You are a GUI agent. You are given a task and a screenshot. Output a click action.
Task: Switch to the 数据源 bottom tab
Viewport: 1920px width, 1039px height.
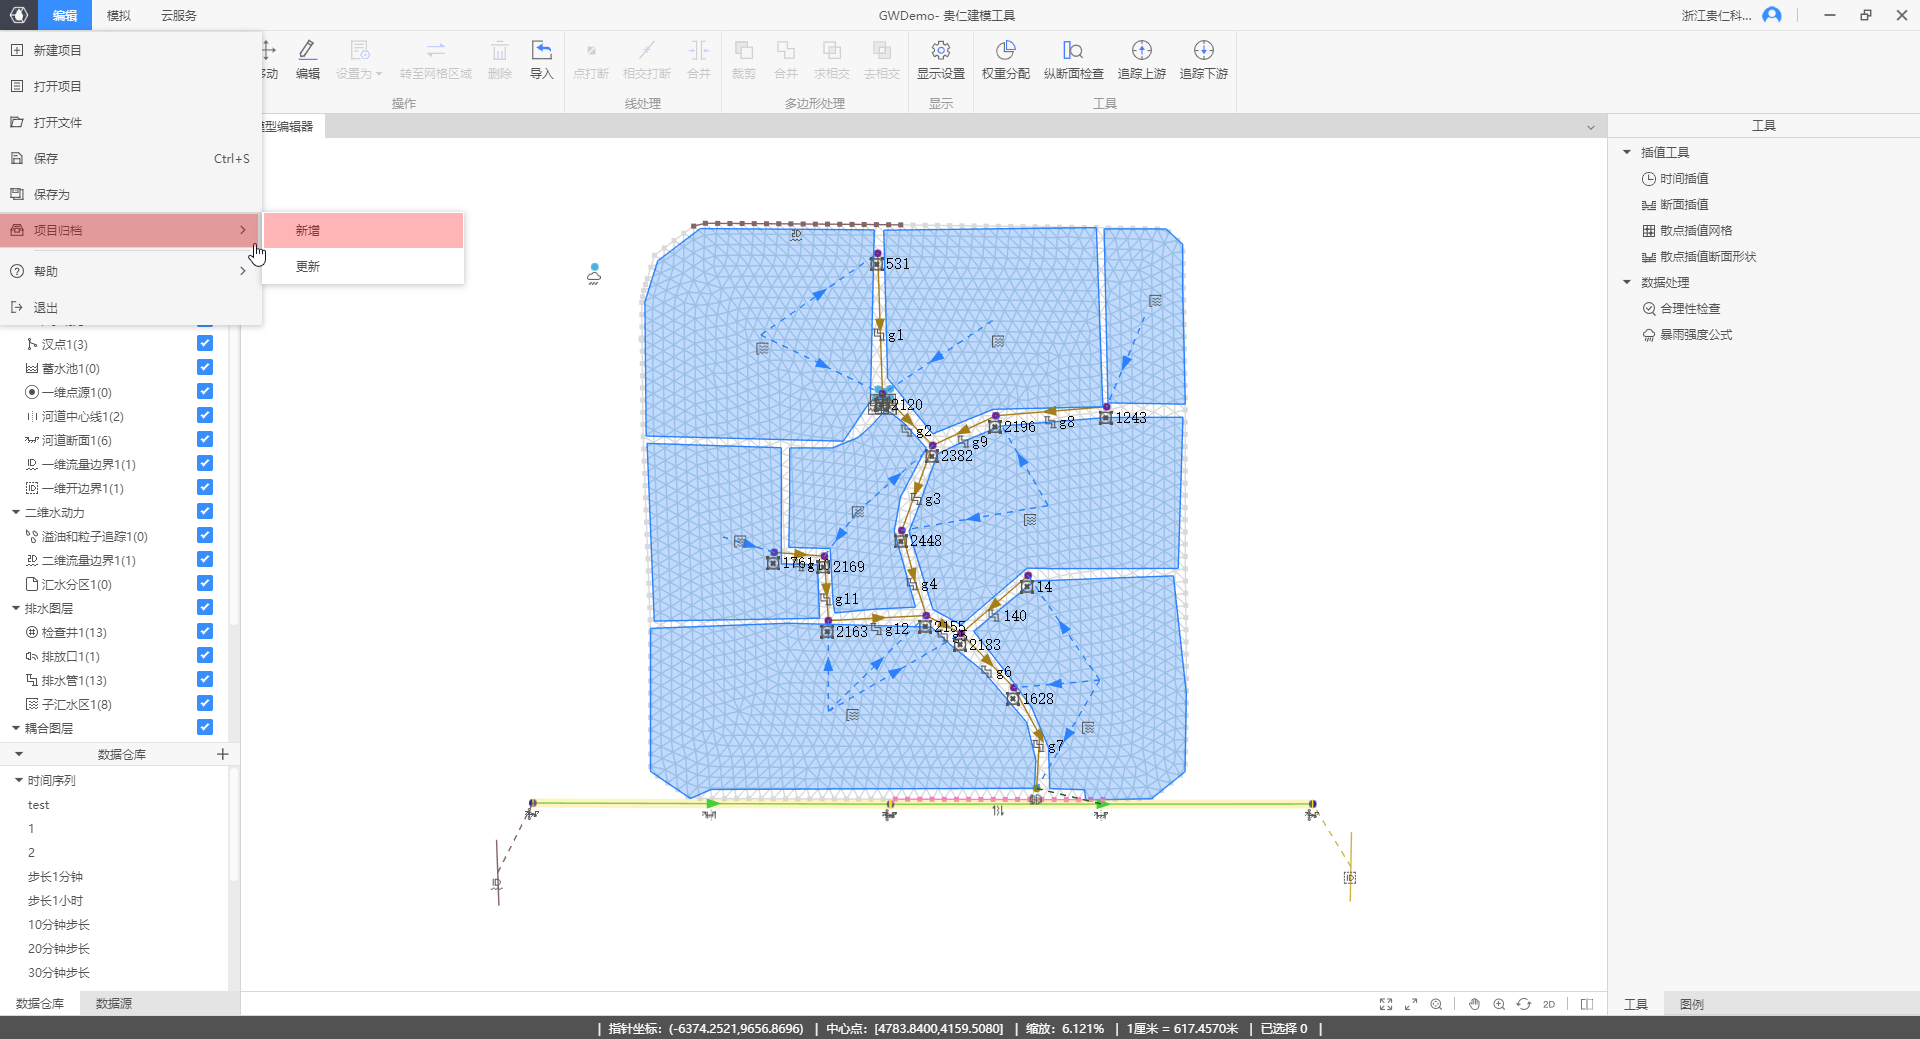113,1004
